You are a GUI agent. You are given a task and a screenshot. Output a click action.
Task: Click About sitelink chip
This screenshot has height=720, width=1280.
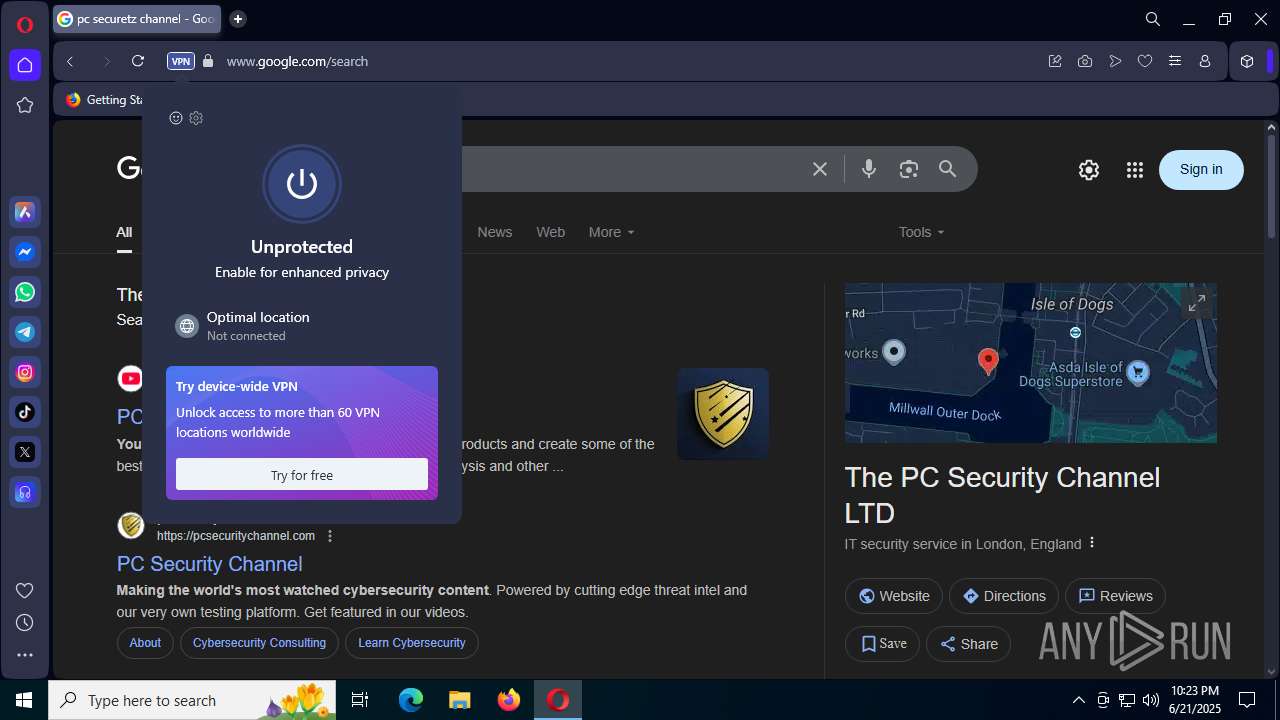145,643
